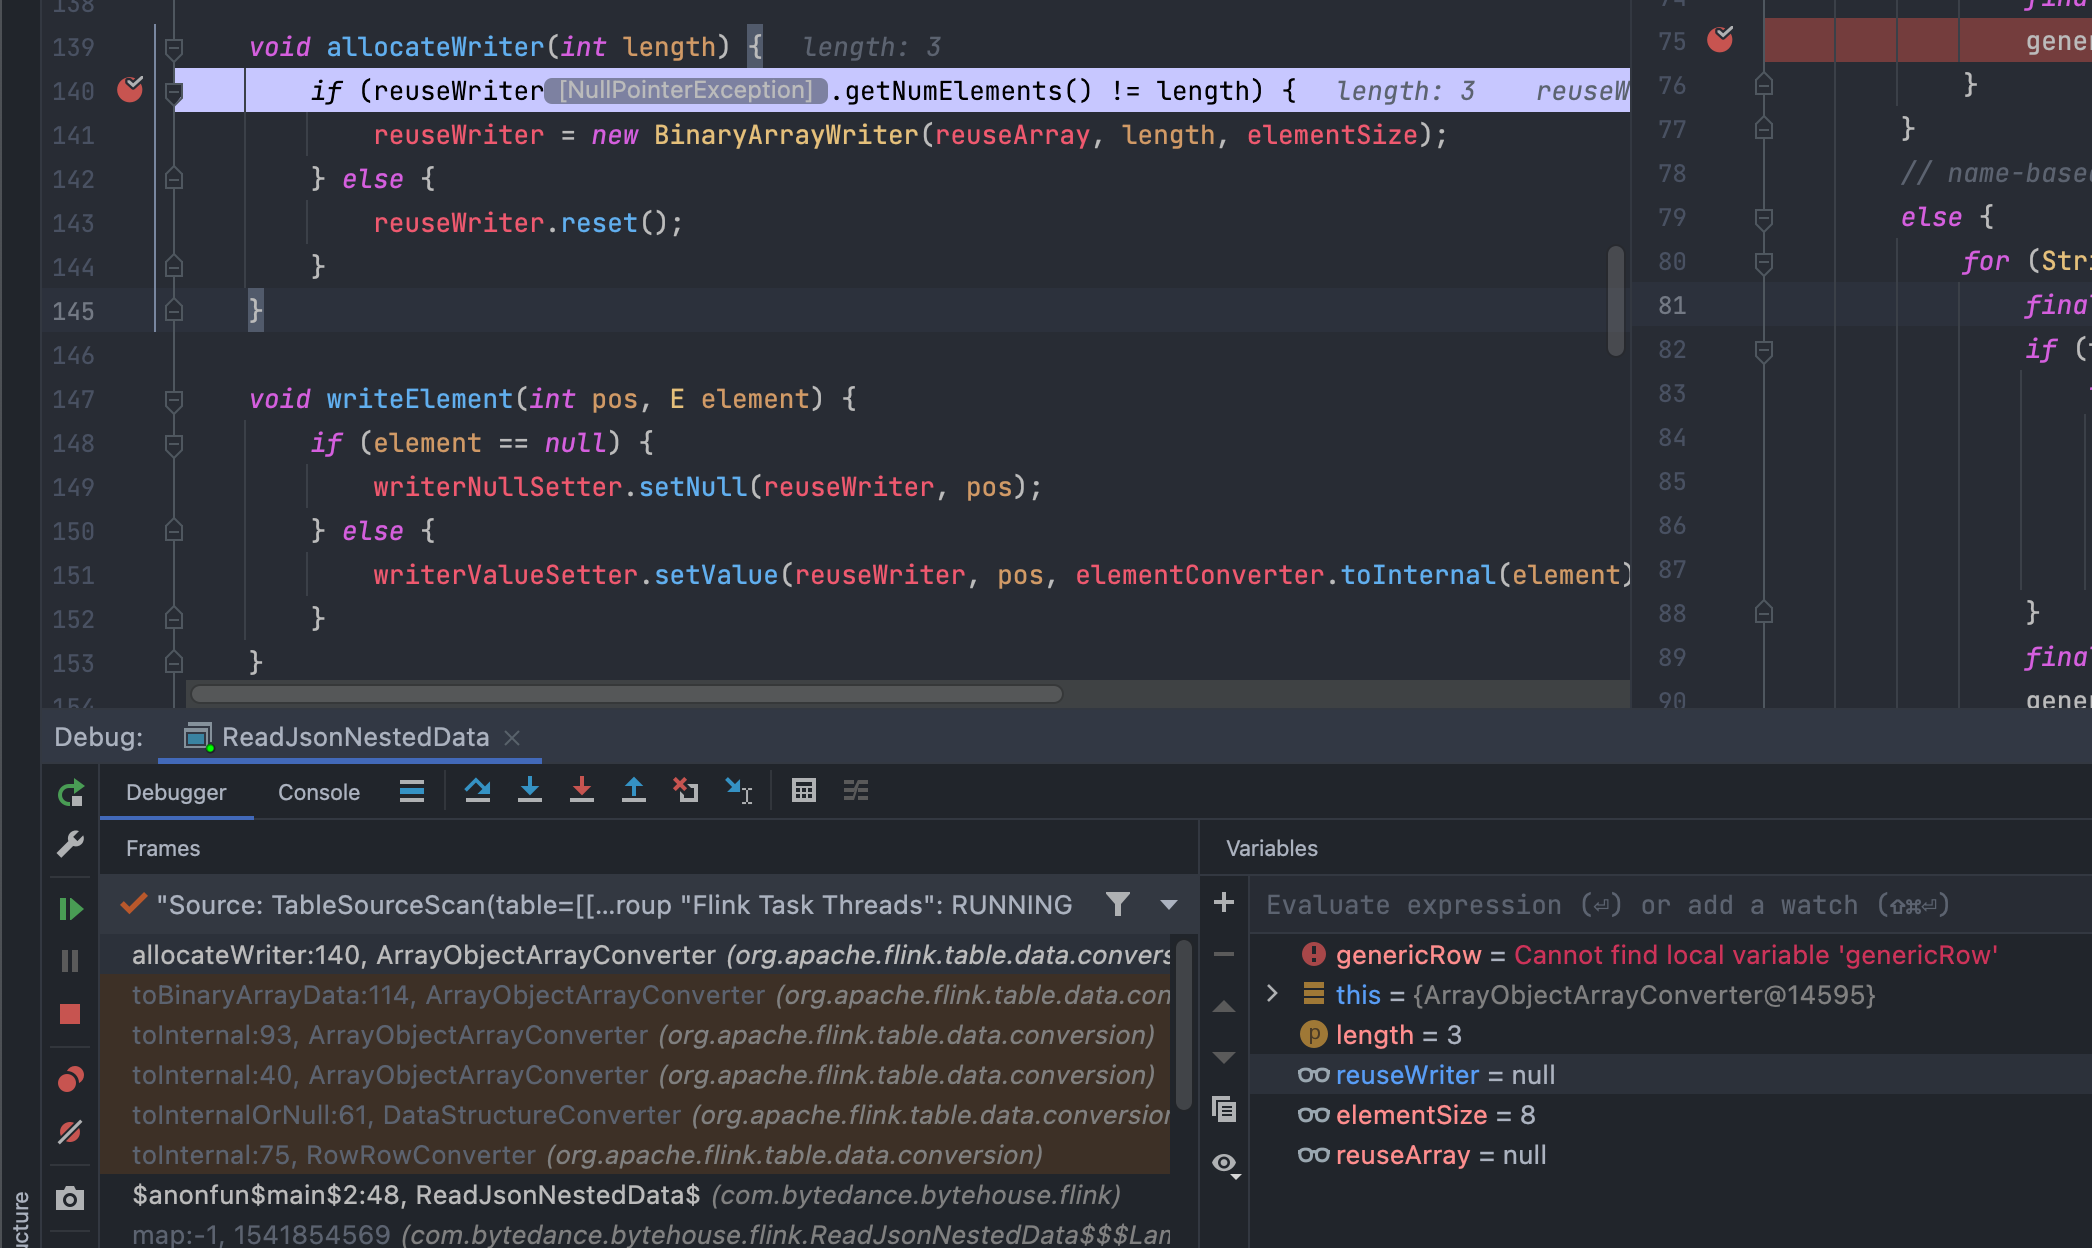
Task: Click the Step Out icon
Action: pyautogui.click(x=633, y=791)
